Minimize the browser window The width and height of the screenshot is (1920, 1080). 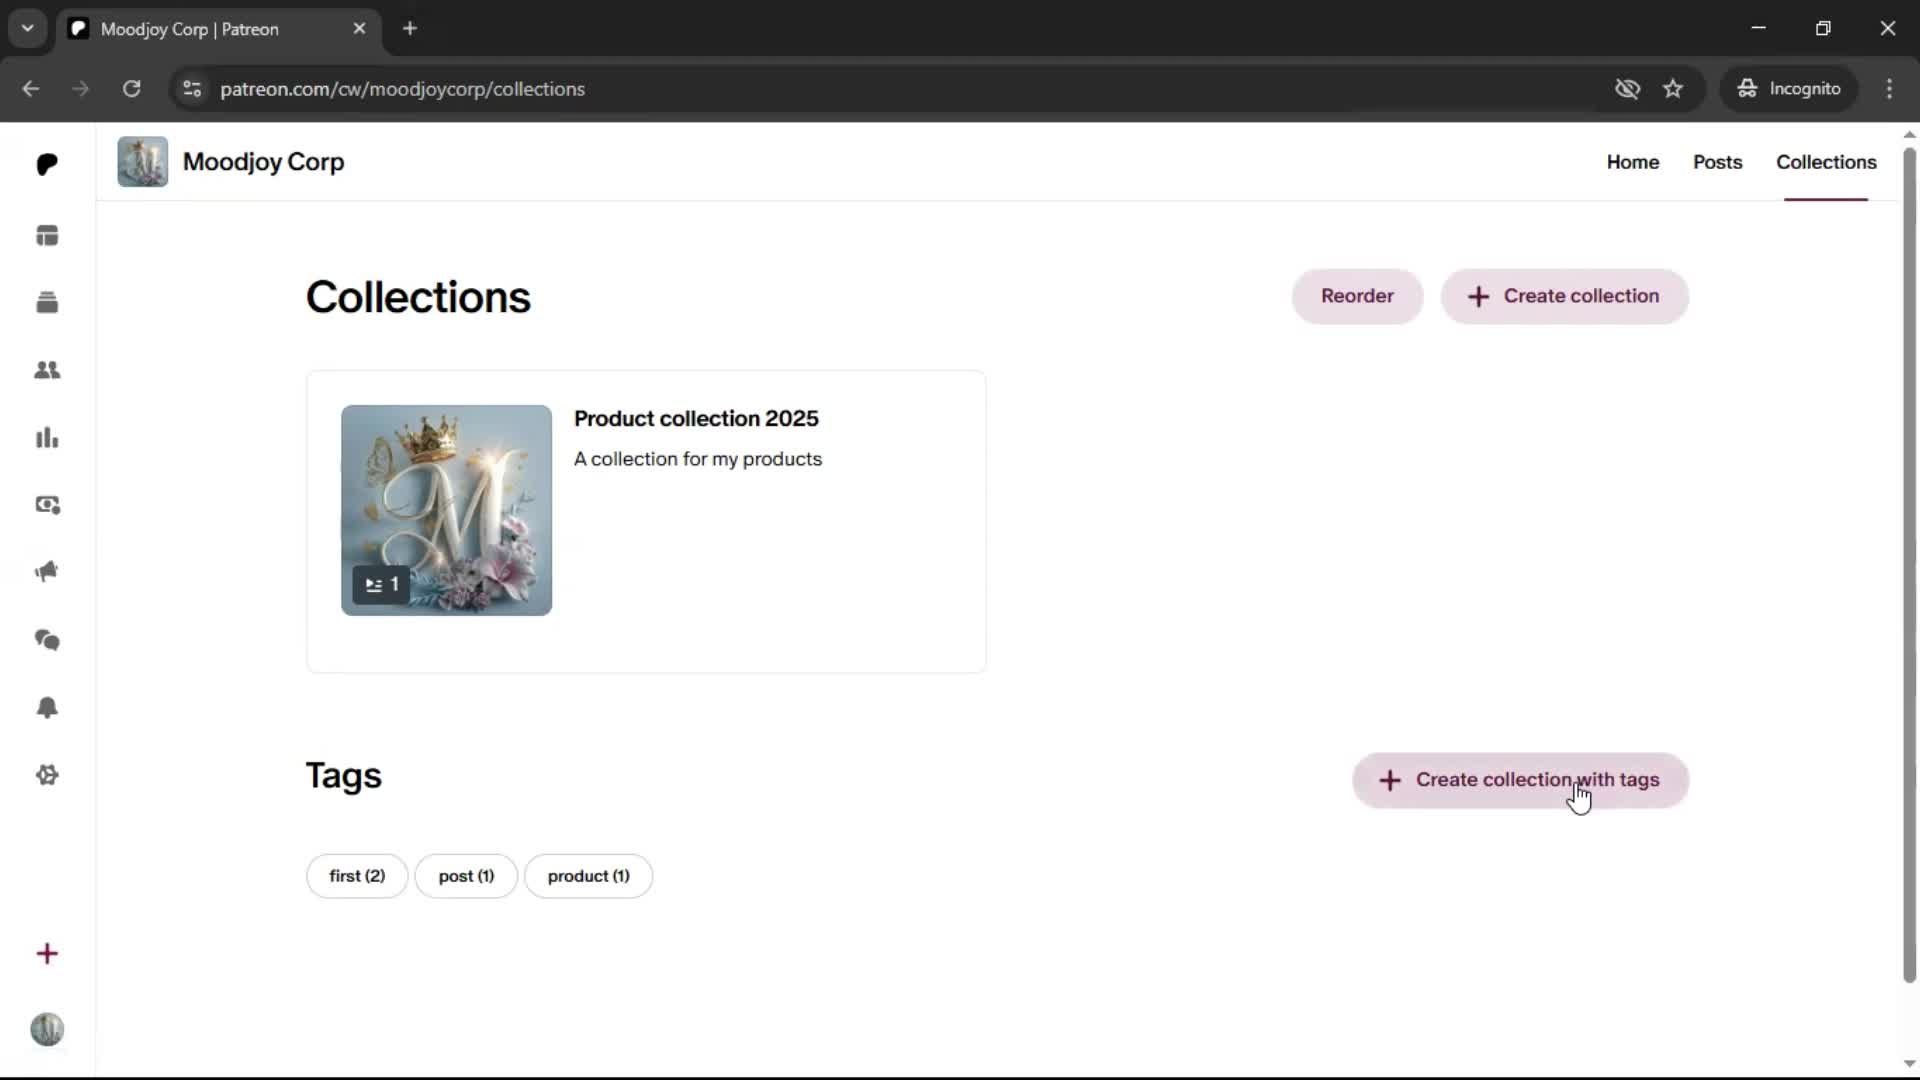click(x=1759, y=28)
